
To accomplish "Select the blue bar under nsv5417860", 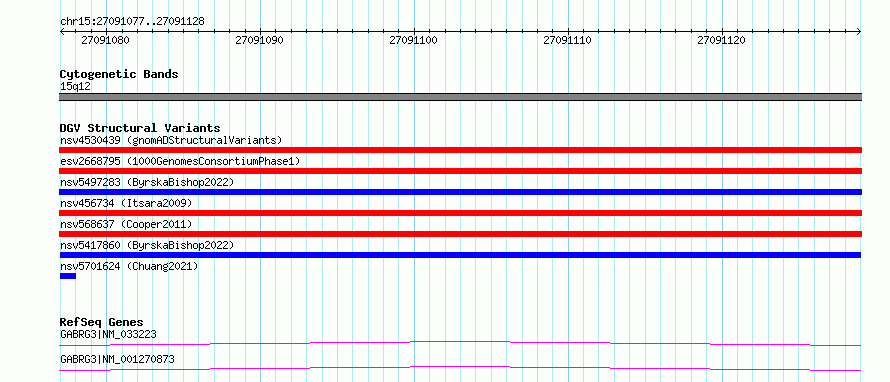I will [x=460, y=255].
